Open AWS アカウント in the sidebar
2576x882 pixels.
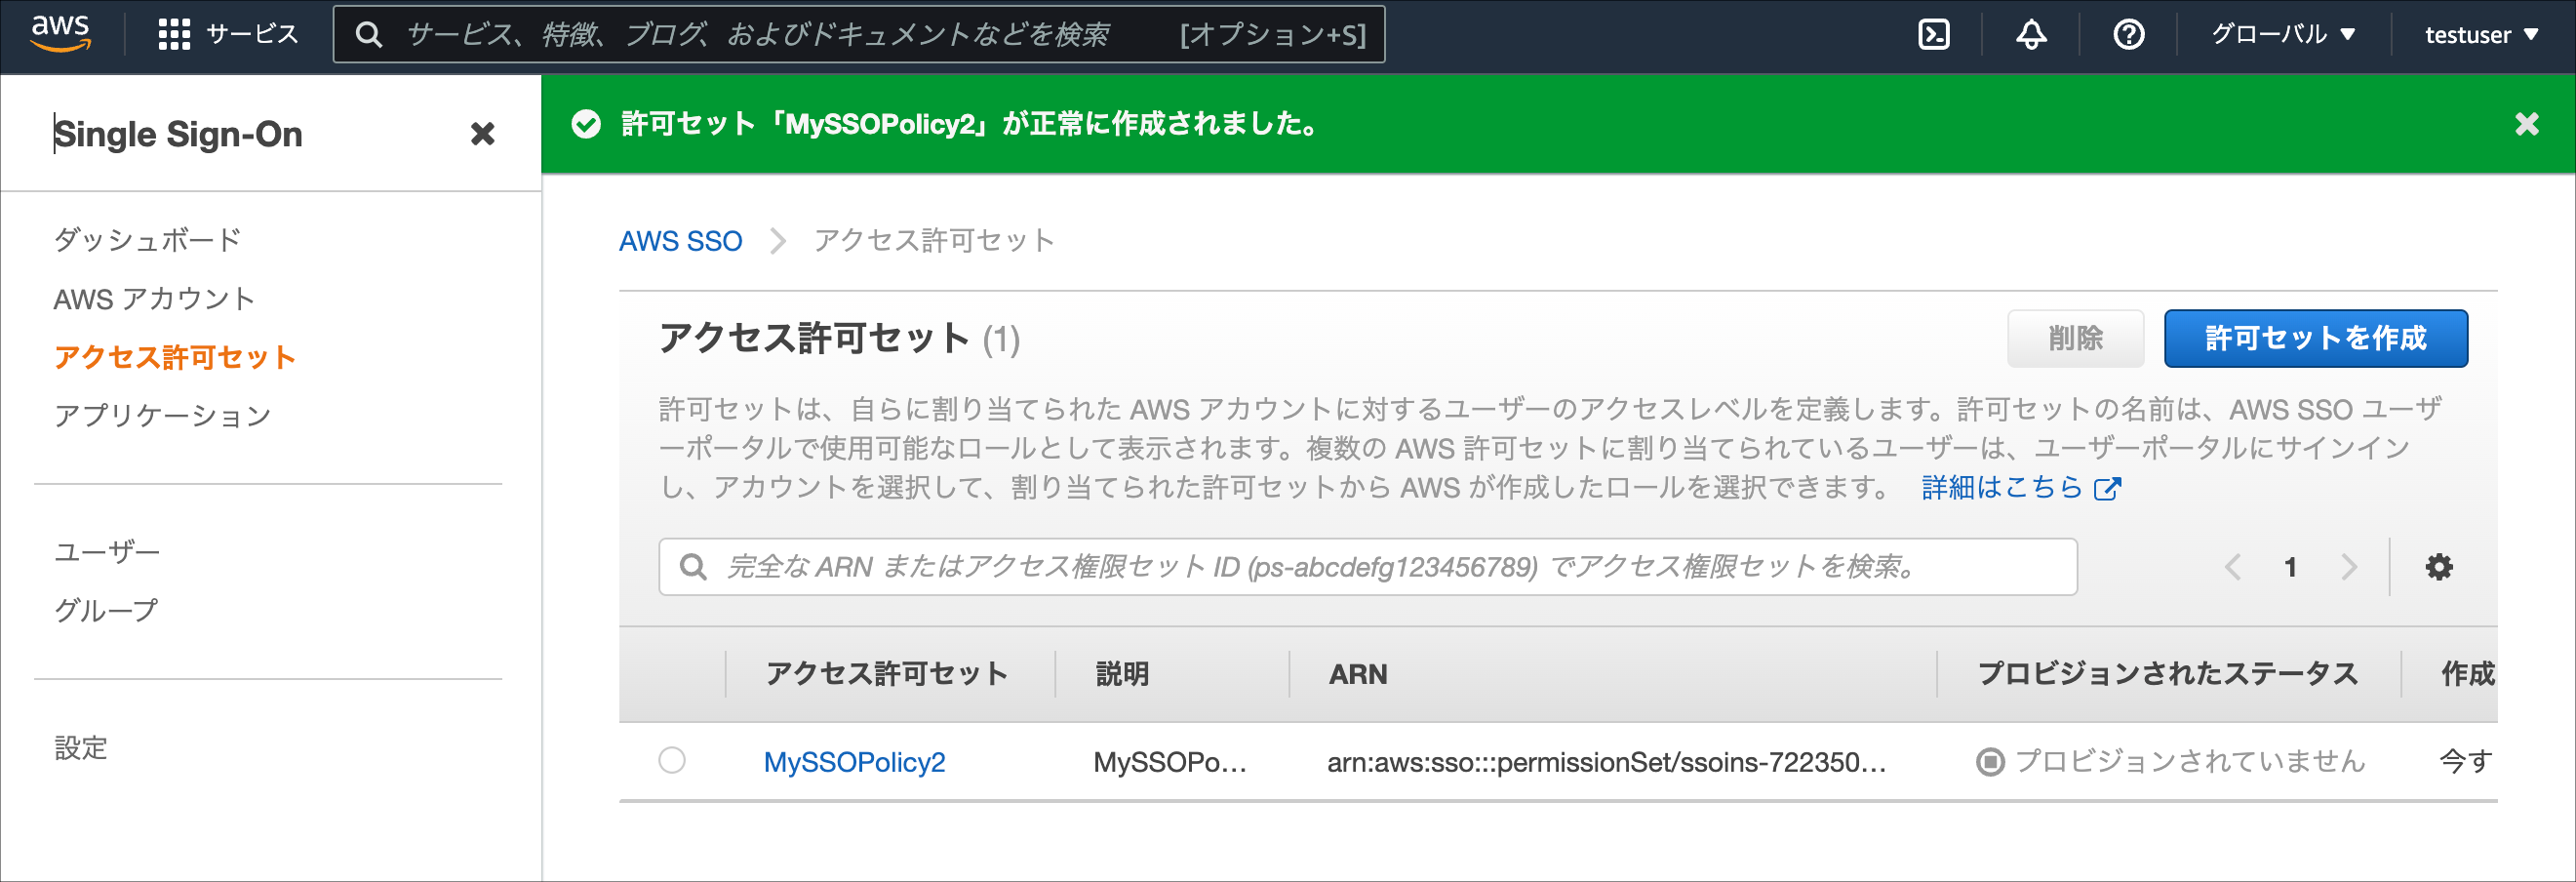pos(154,299)
